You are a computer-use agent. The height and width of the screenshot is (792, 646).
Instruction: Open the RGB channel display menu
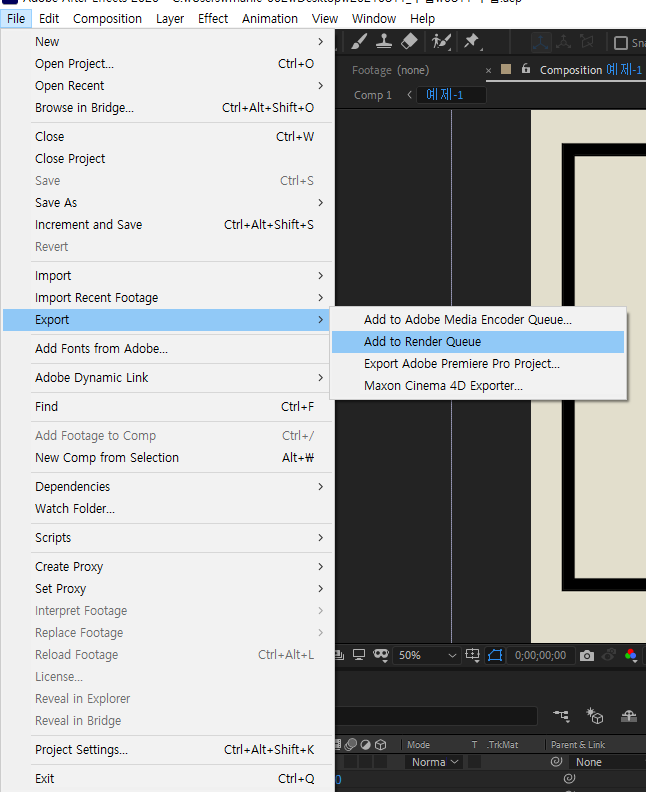coord(631,655)
